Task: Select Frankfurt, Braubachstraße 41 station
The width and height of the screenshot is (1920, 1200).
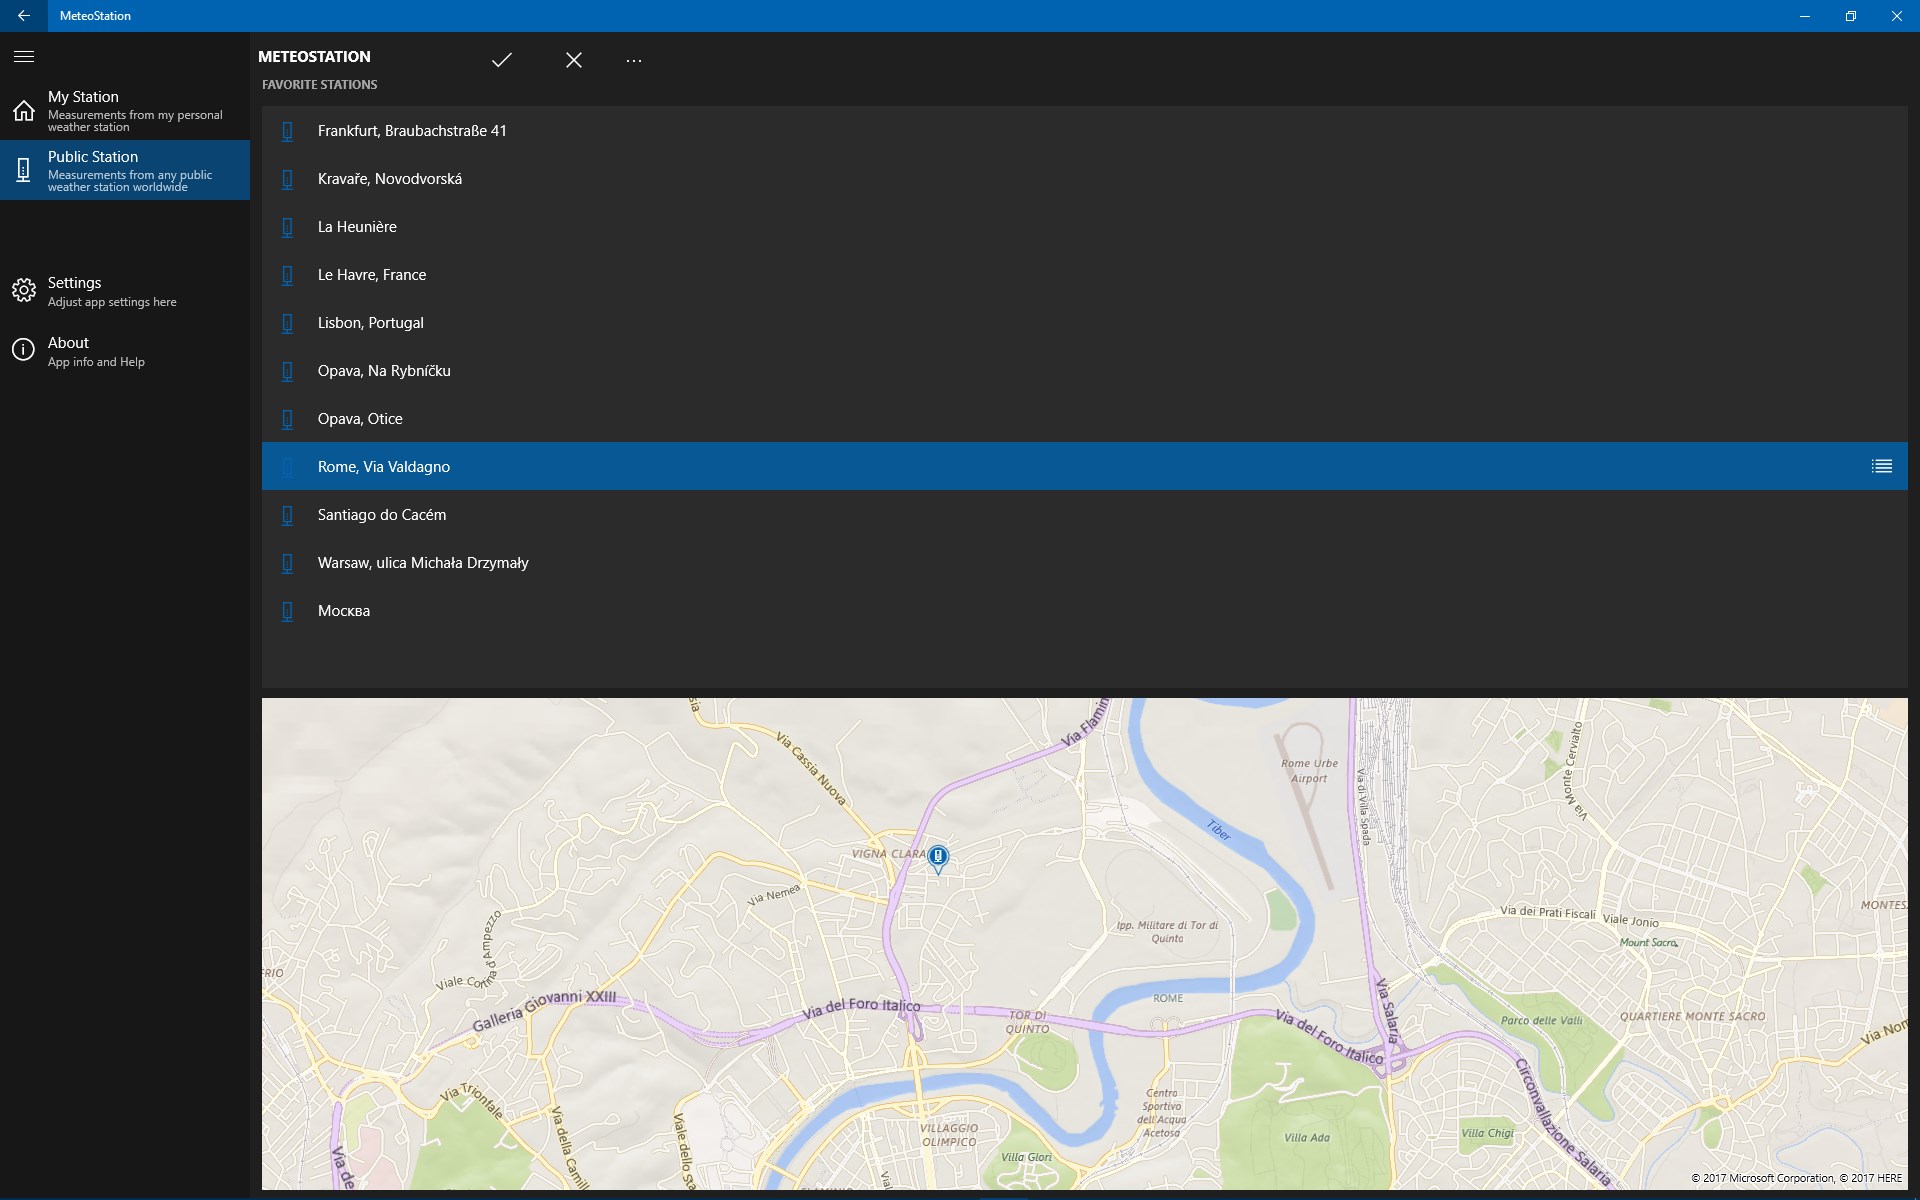Action: (x=412, y=130)
